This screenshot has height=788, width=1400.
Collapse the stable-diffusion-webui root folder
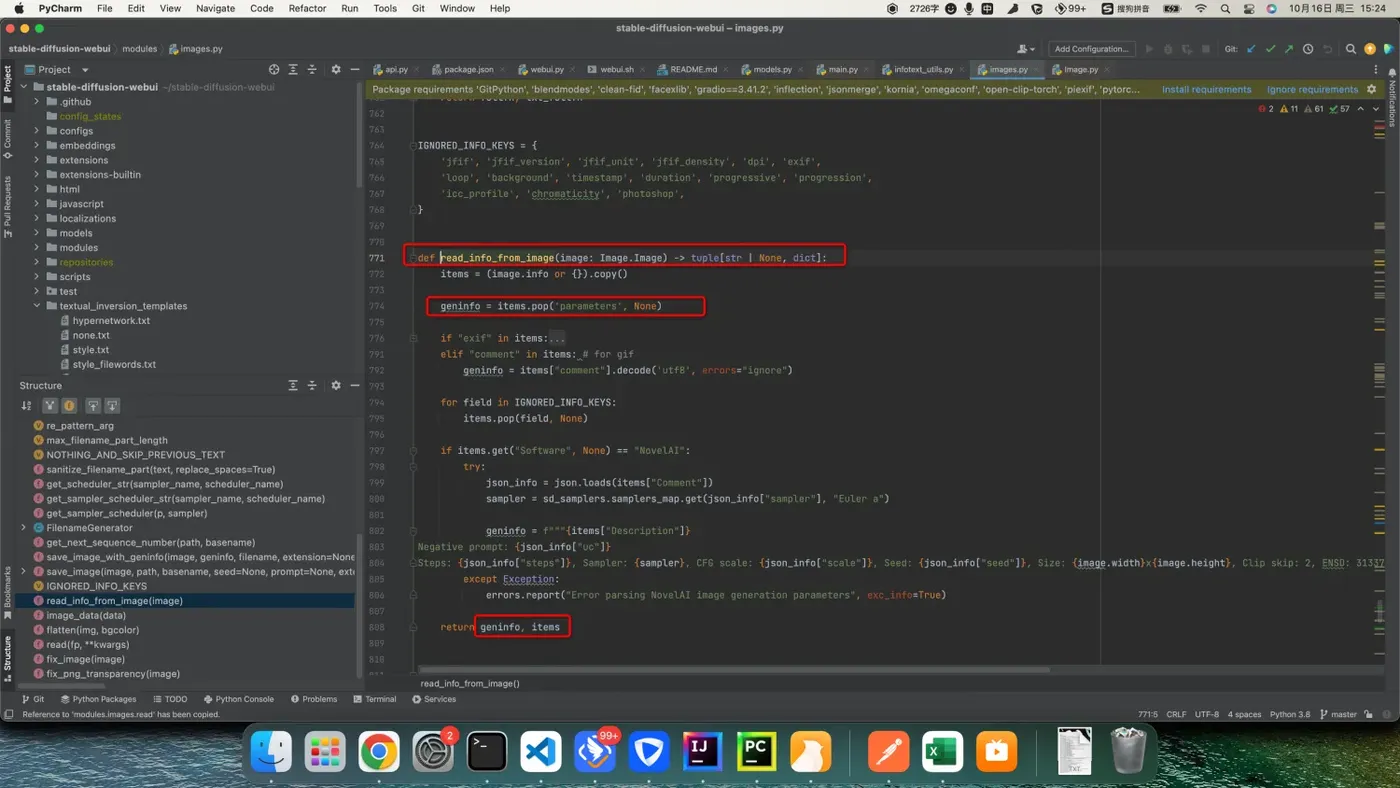click(x=23, y=87)
